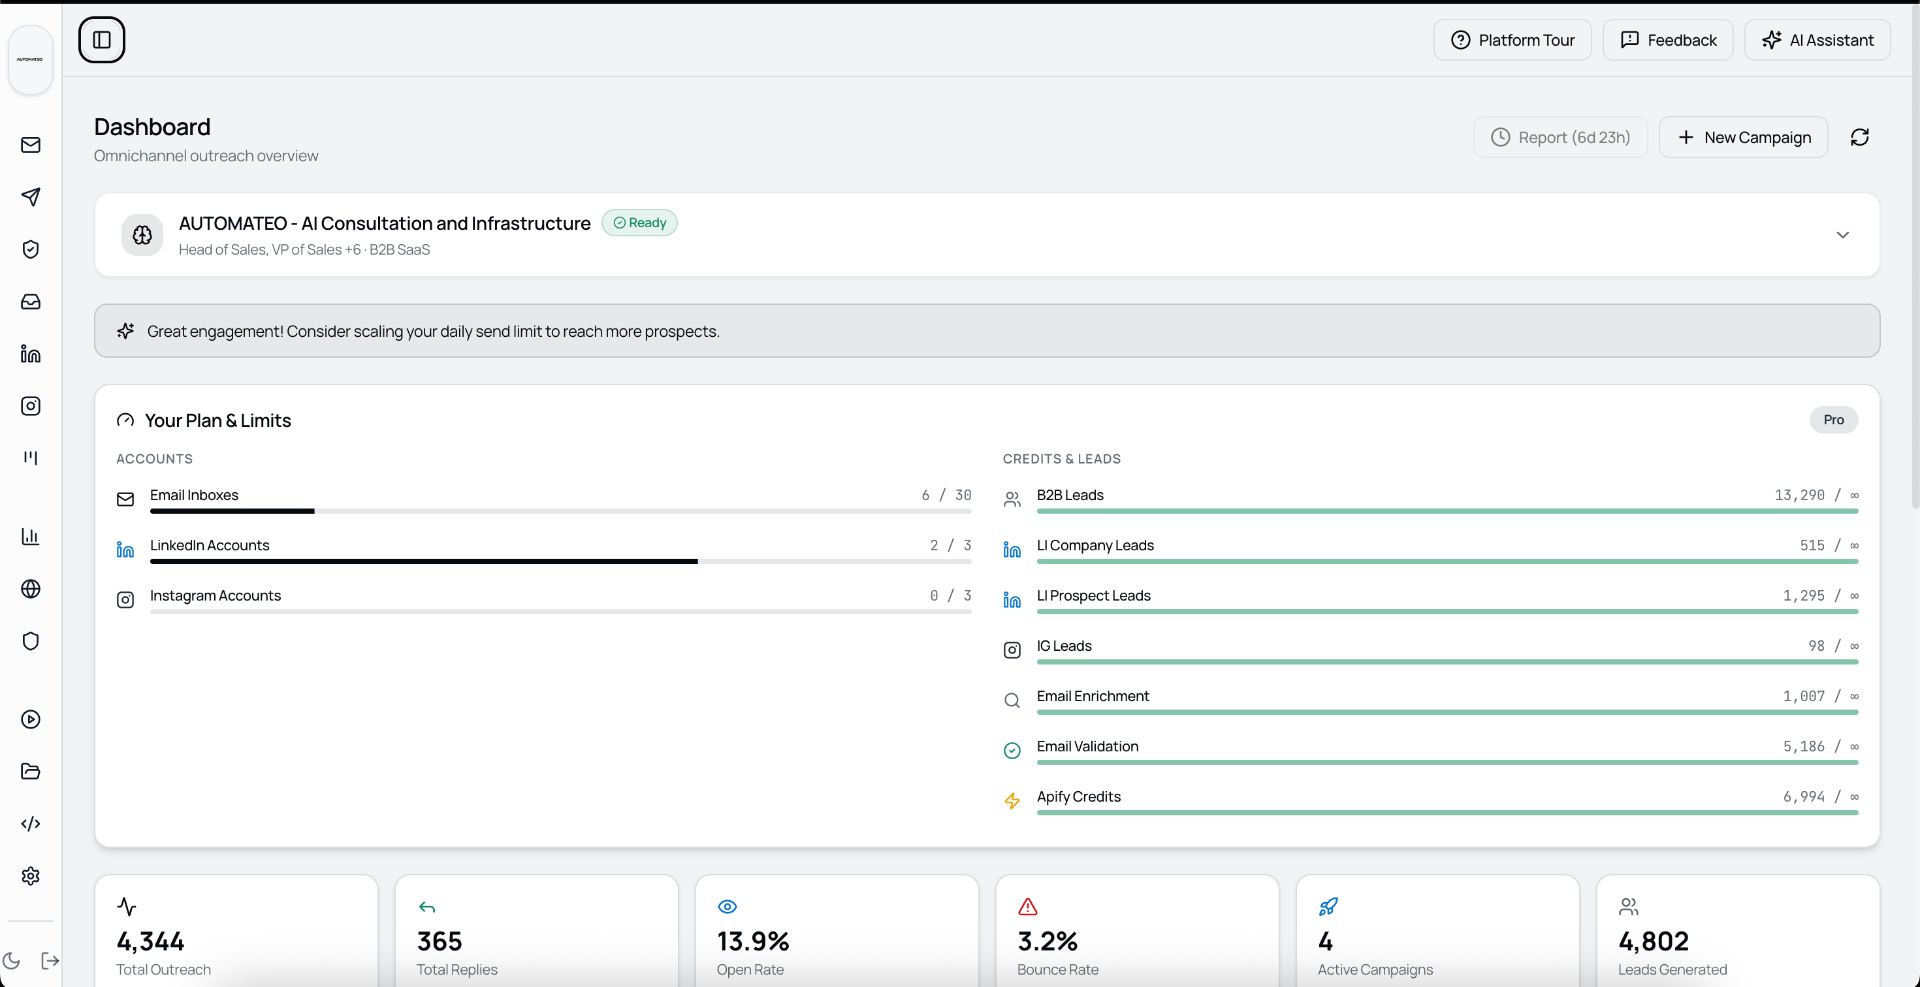Click the Feedback button
This screenshot has width=1920, height=987.
[x=1668, y=40]
